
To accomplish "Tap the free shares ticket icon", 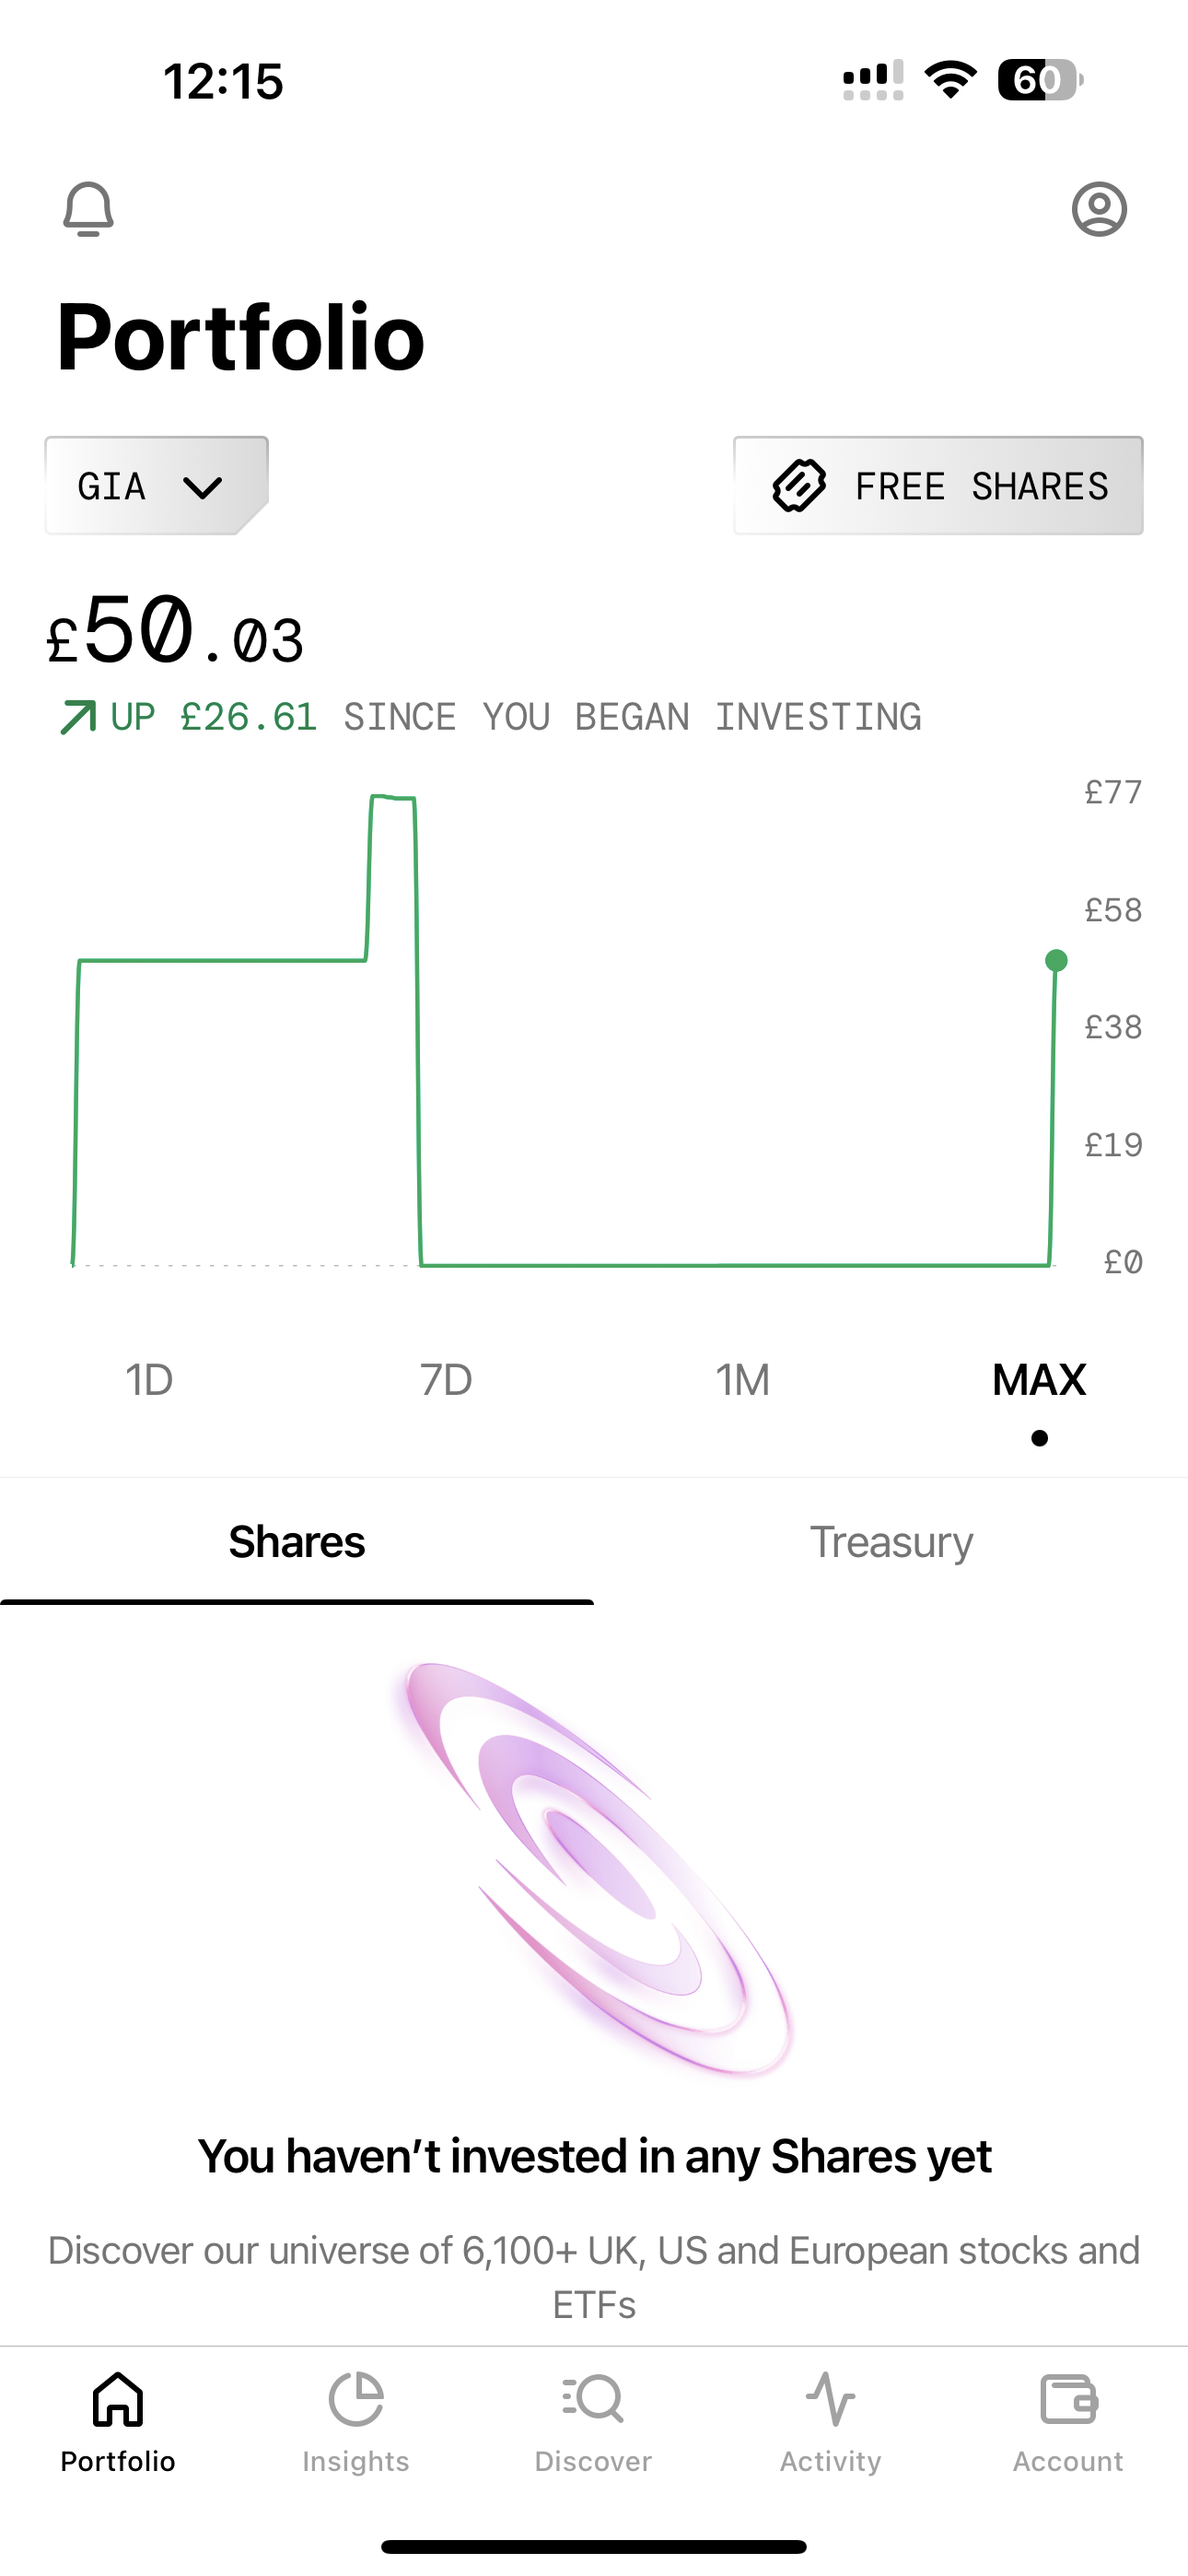I will [799, 486].
